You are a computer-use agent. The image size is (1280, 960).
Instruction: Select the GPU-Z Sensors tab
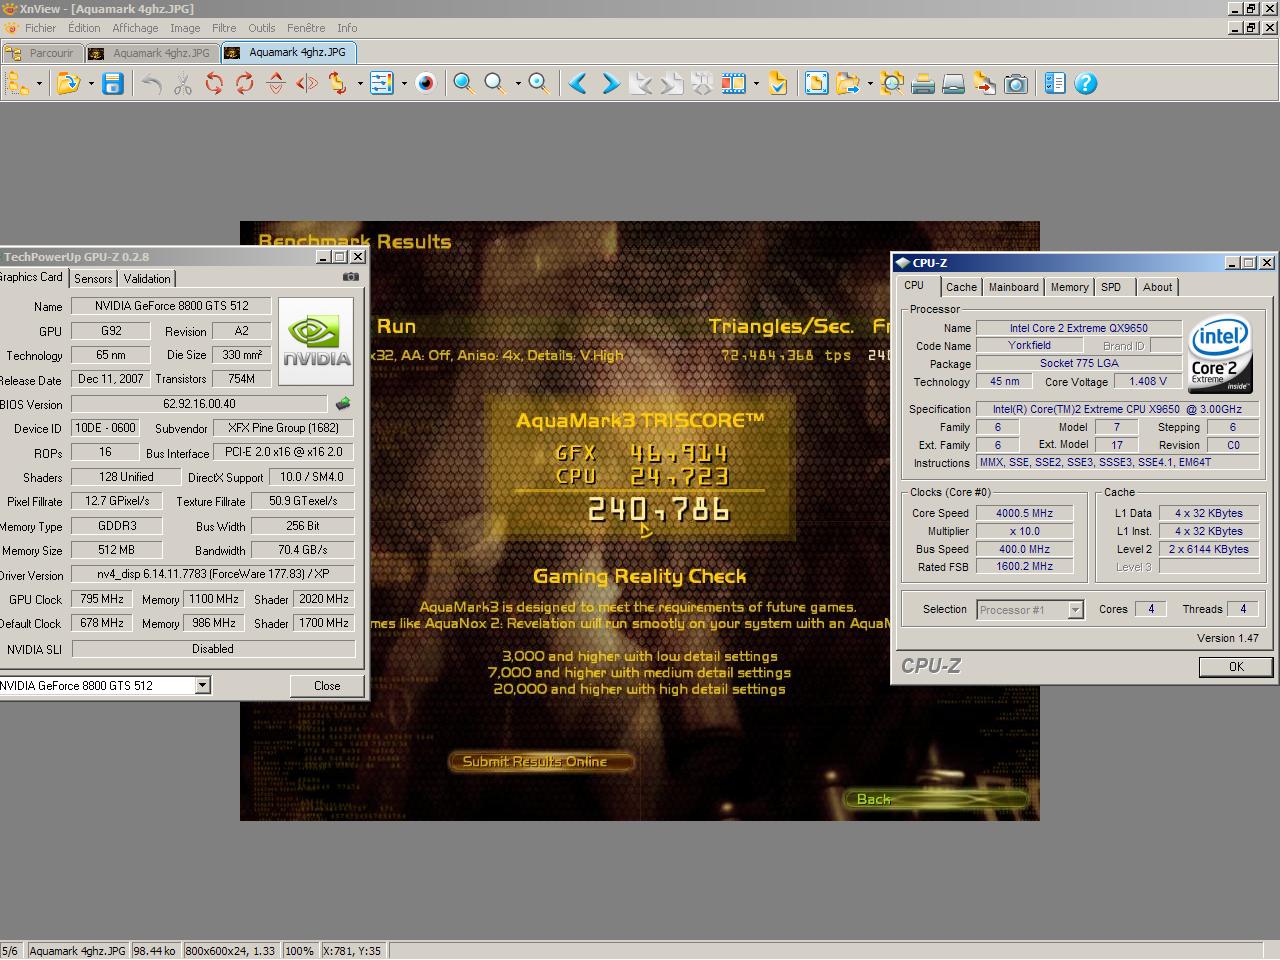93,279
